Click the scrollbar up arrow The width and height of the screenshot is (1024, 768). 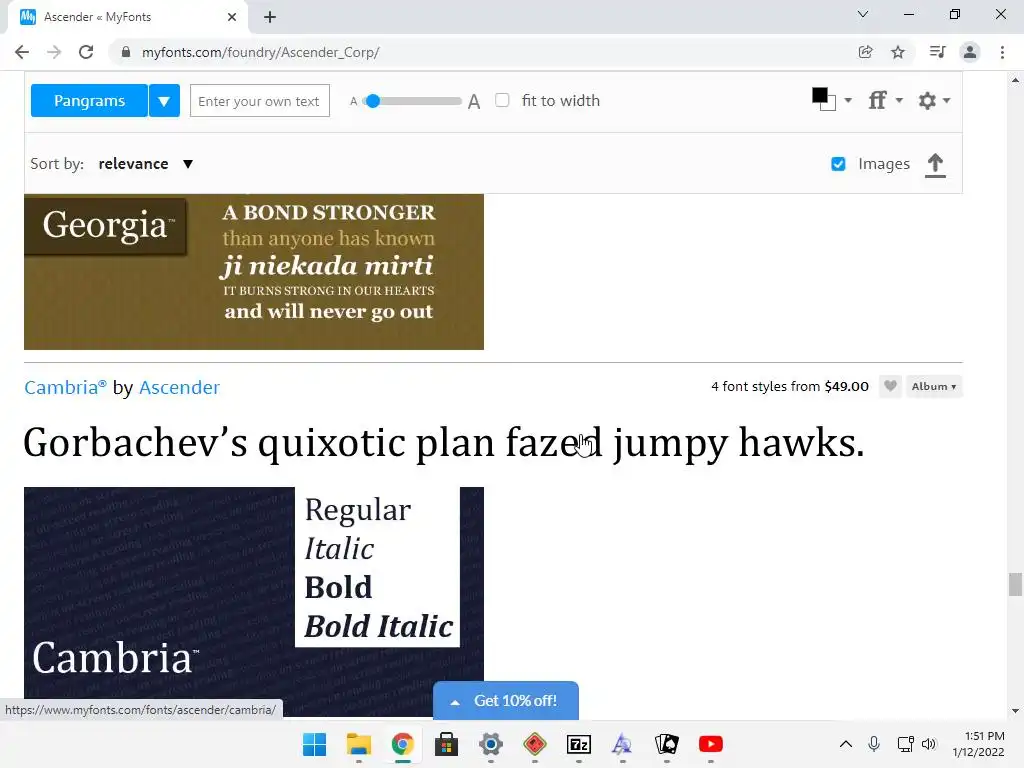pyautogui.click(x=1015, y=80)
